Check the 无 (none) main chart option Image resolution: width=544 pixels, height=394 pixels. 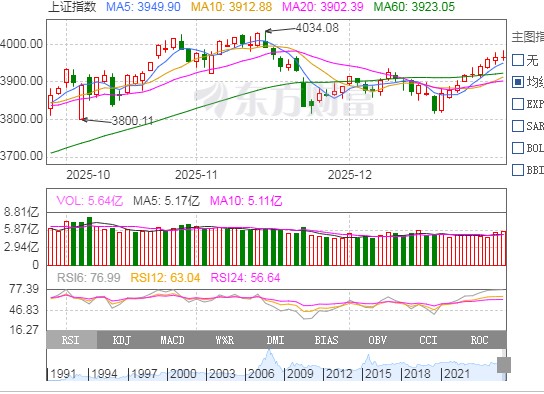pos(518,60)
